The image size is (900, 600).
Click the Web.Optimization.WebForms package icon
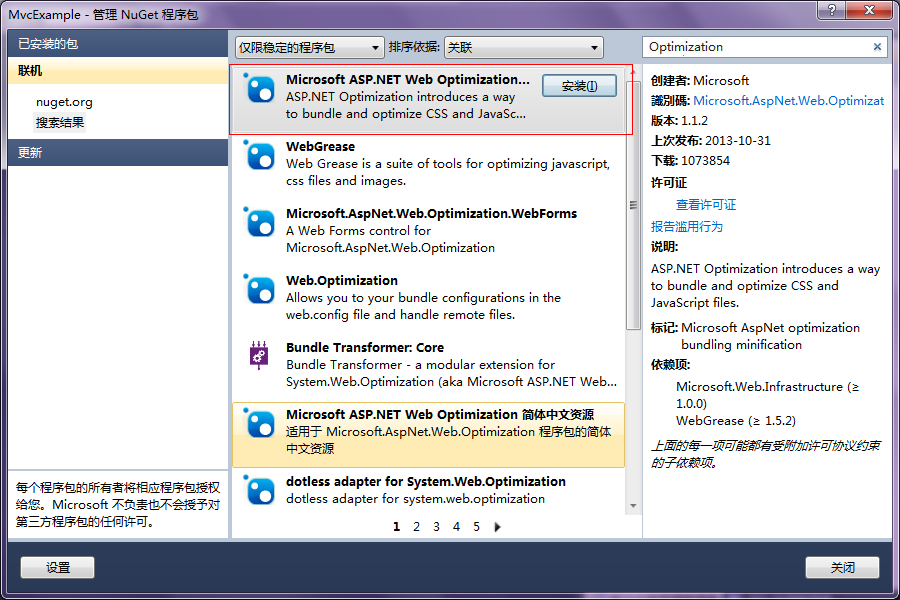[x=259, y=223]
